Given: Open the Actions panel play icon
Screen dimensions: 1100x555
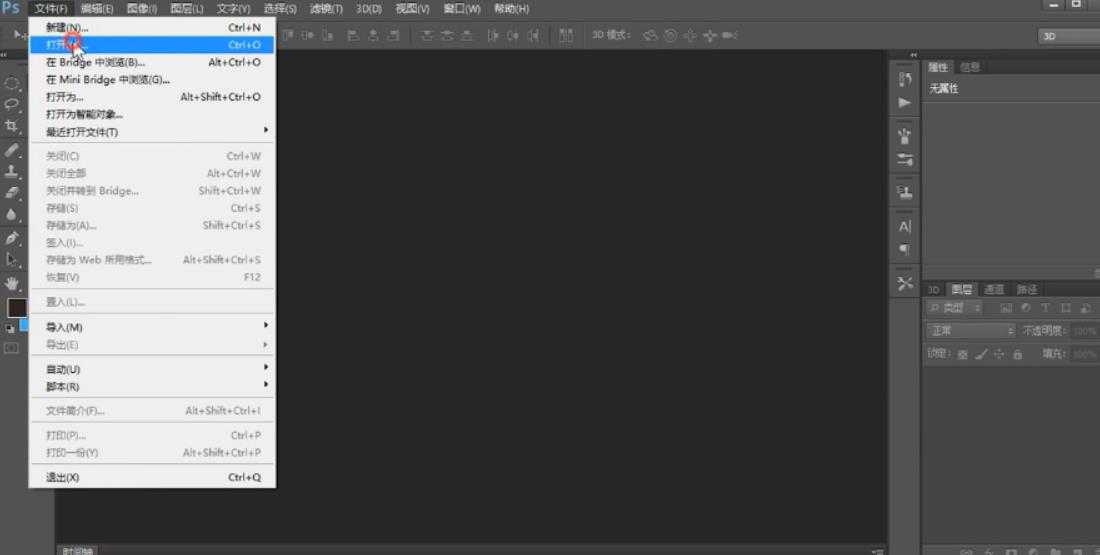Looking at the screenshot, I should click(x=905, y=102).
